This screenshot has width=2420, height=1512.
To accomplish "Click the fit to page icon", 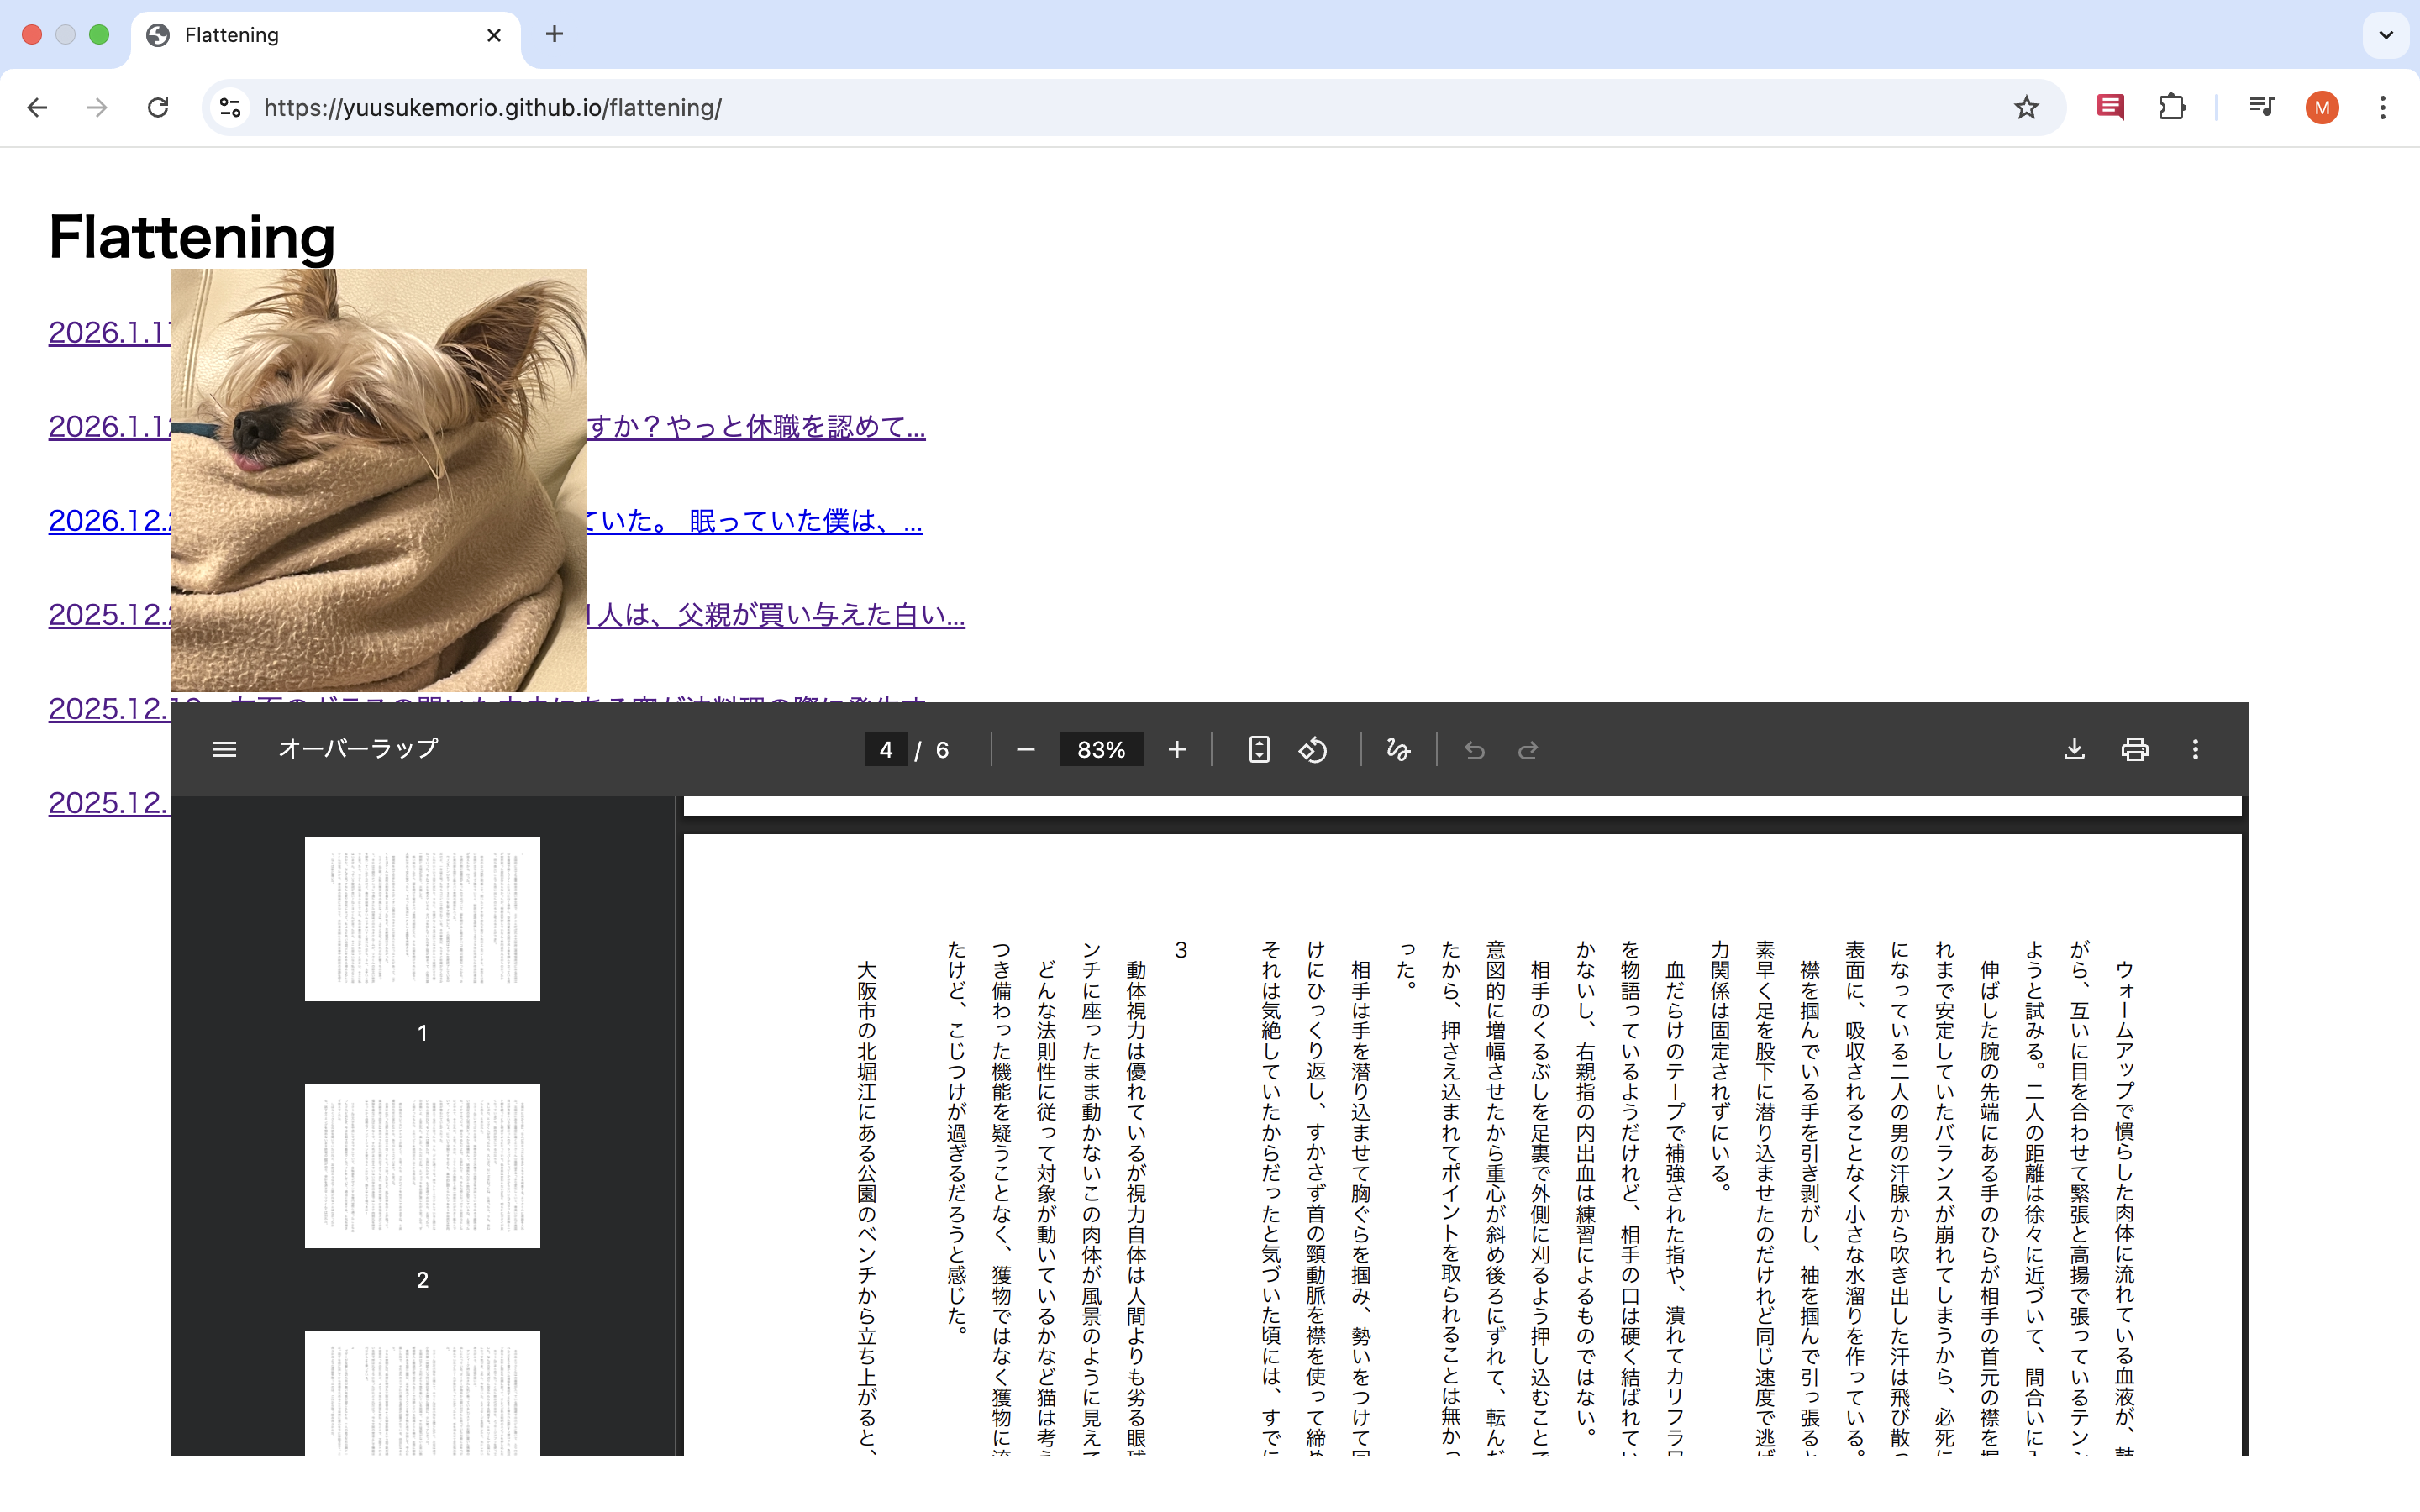I will 1259,749.
